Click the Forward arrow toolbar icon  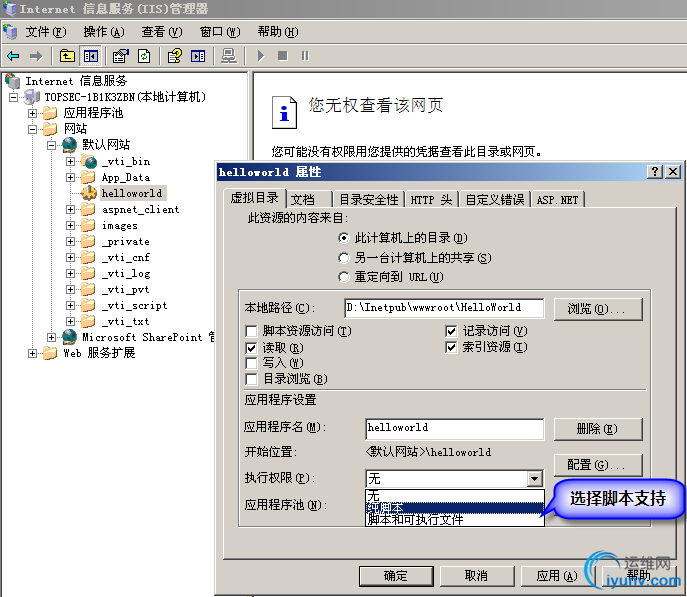point(36,56)
